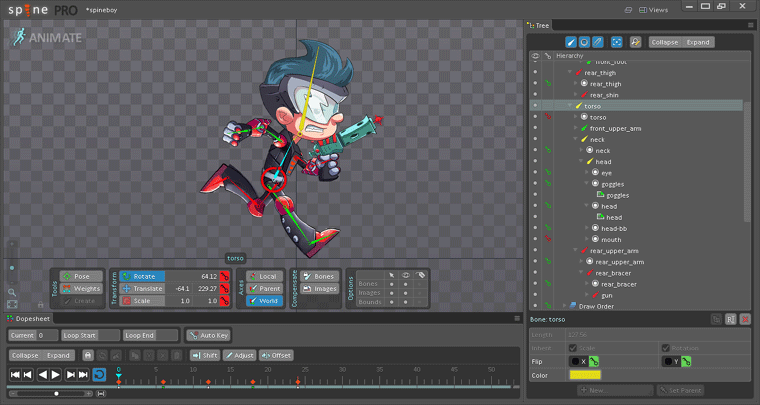Screen dimensions: 760x405
Task: Play the animation forward
Action: point(56,374)
